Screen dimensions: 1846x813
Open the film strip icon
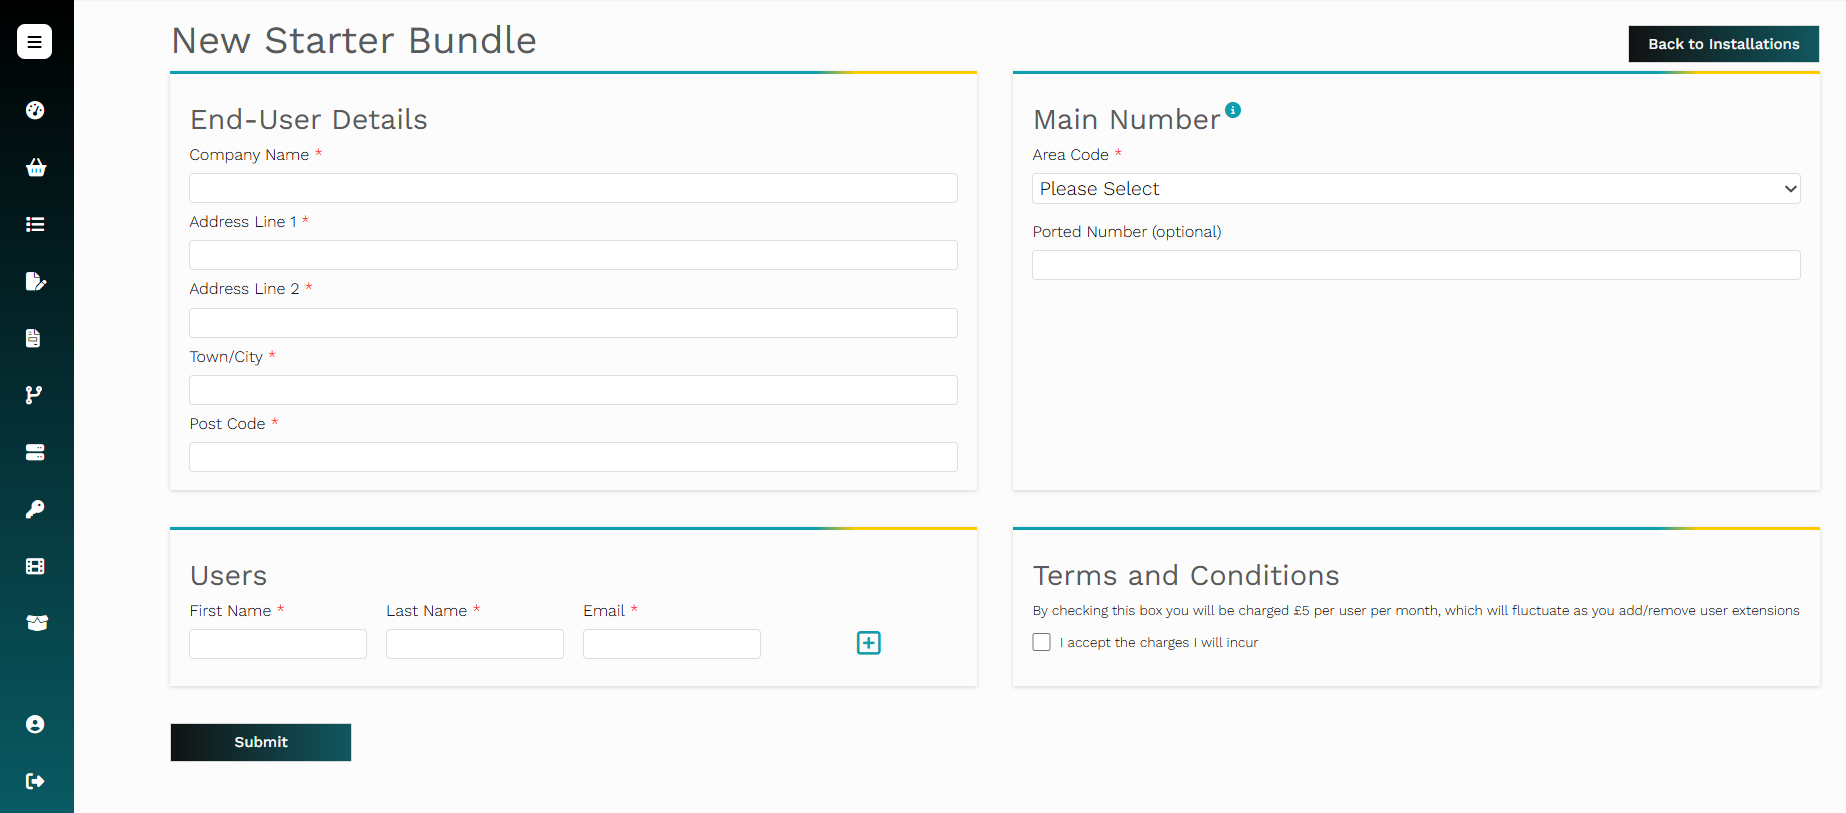pos(35,566)
